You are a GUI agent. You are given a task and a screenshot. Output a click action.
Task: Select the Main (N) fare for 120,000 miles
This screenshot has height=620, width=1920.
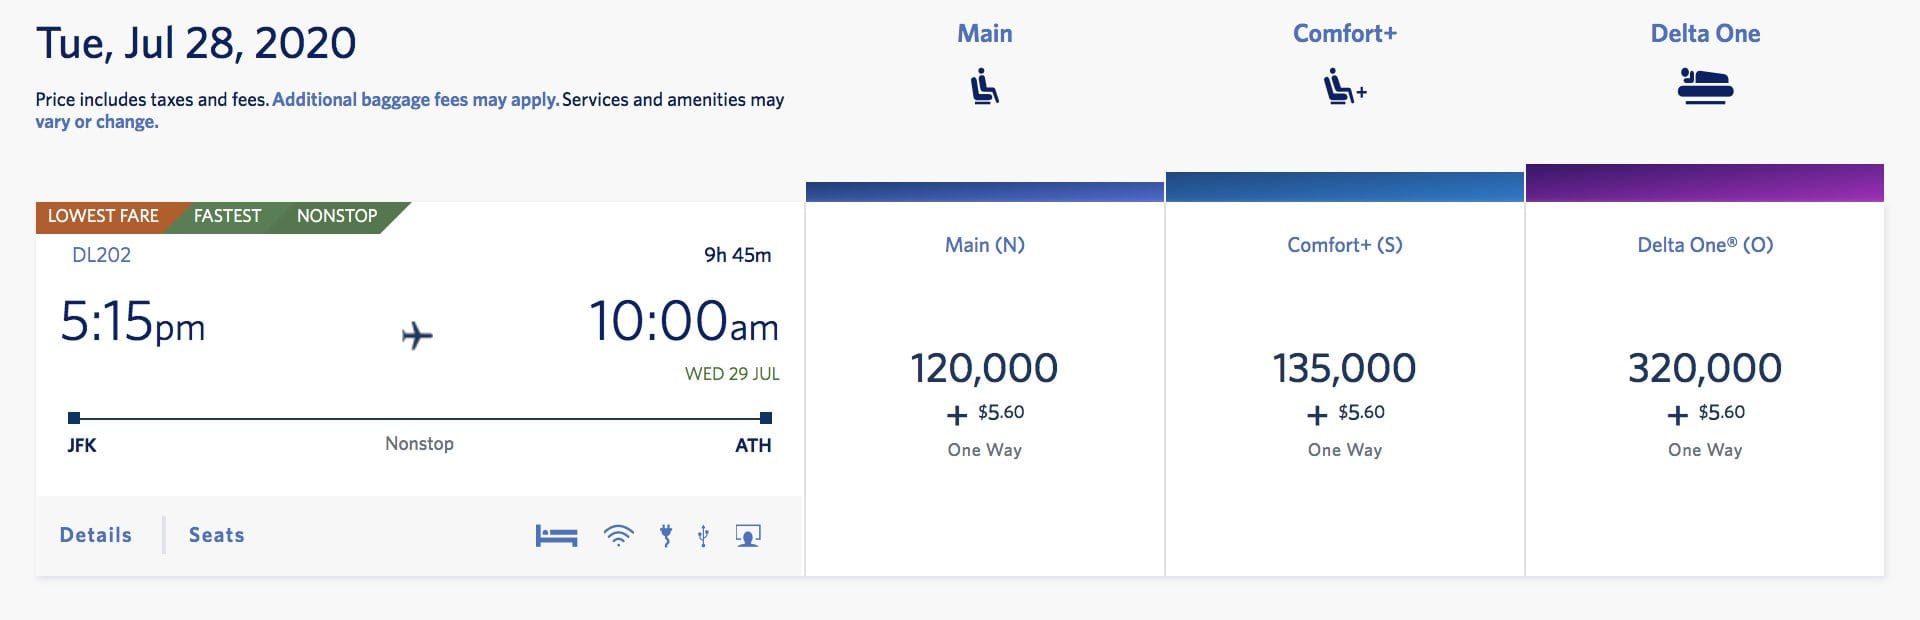[x=984, y=368]
